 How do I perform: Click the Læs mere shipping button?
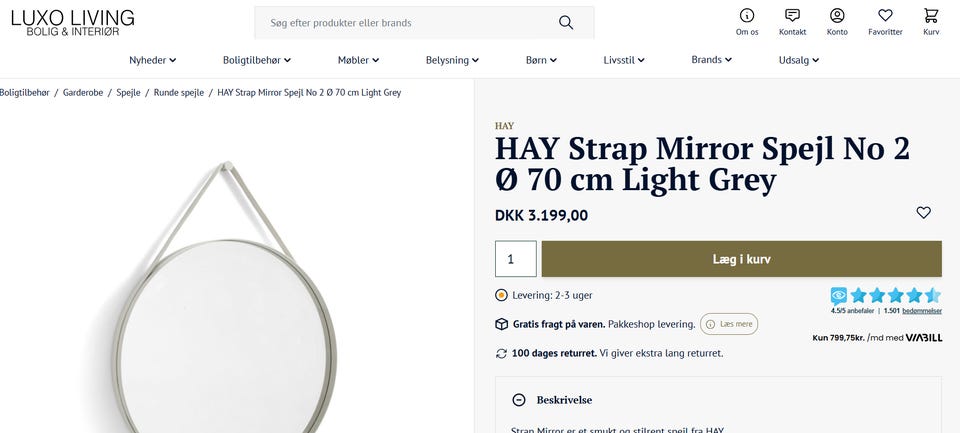click(729, 324)
